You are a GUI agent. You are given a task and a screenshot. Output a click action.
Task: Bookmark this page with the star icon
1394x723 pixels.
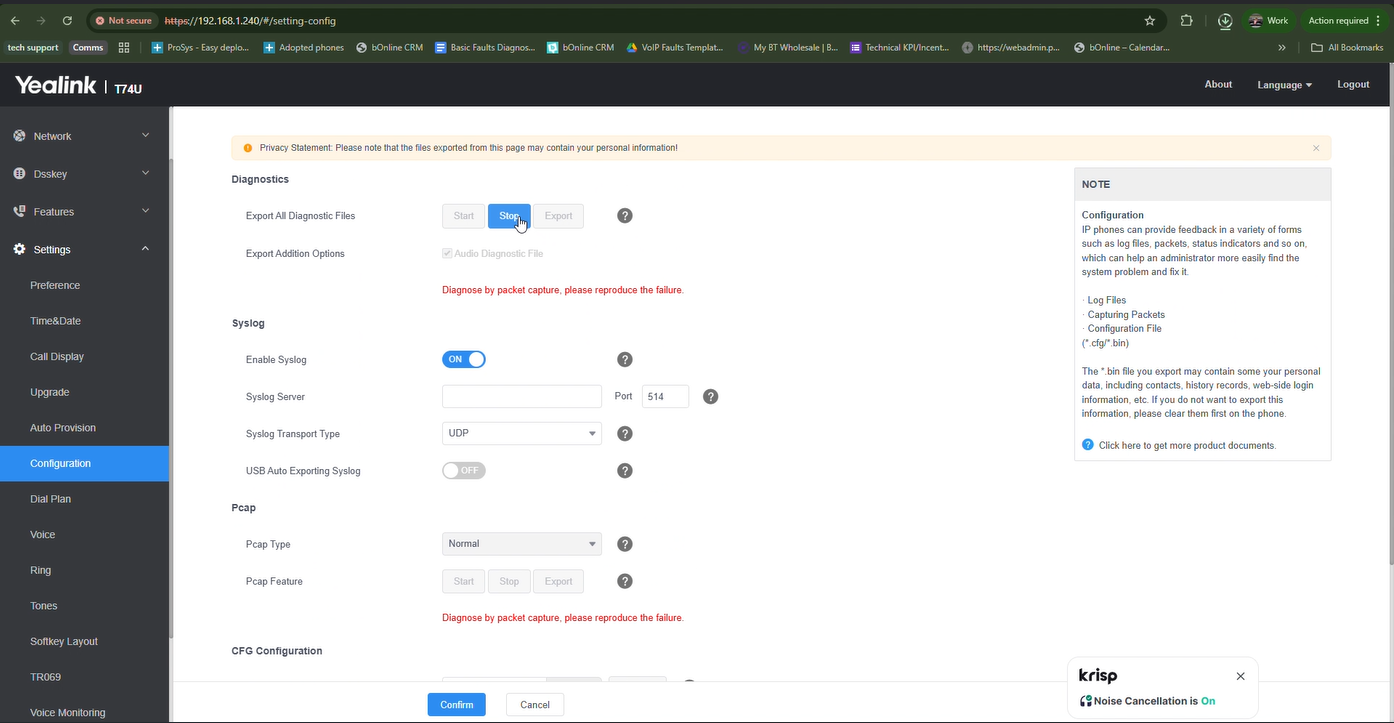[x=1150, y=20]
